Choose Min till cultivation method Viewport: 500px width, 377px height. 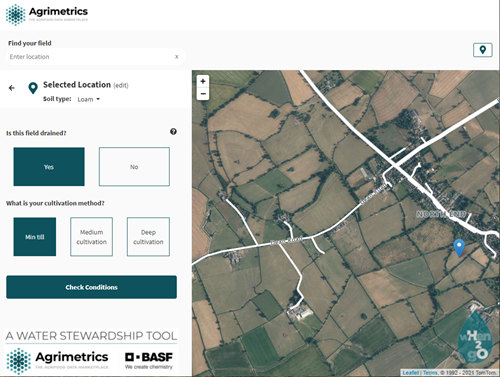[x=35, y=237]
